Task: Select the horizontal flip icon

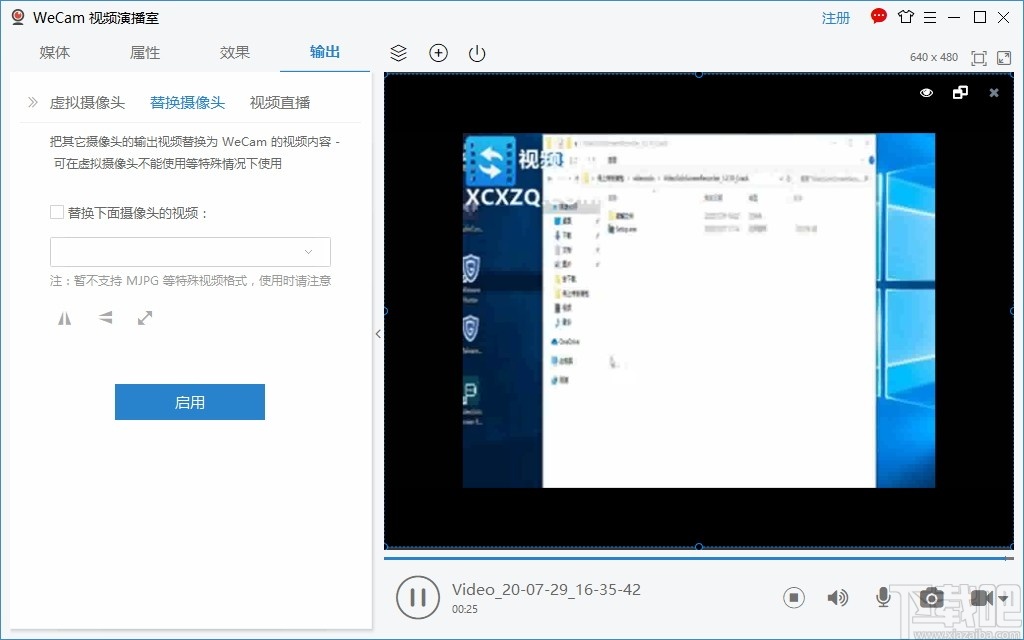Action: [x=64, y=317]
